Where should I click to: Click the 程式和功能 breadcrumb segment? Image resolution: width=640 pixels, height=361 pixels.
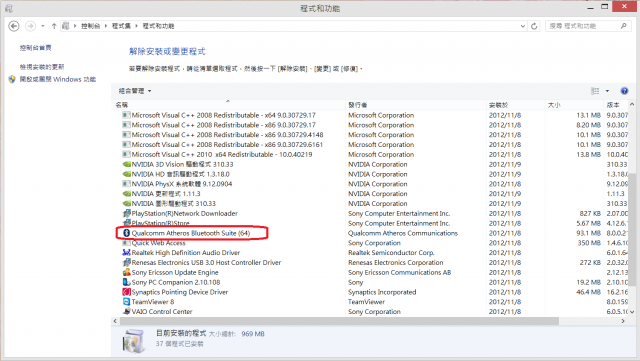click(158, 26)
